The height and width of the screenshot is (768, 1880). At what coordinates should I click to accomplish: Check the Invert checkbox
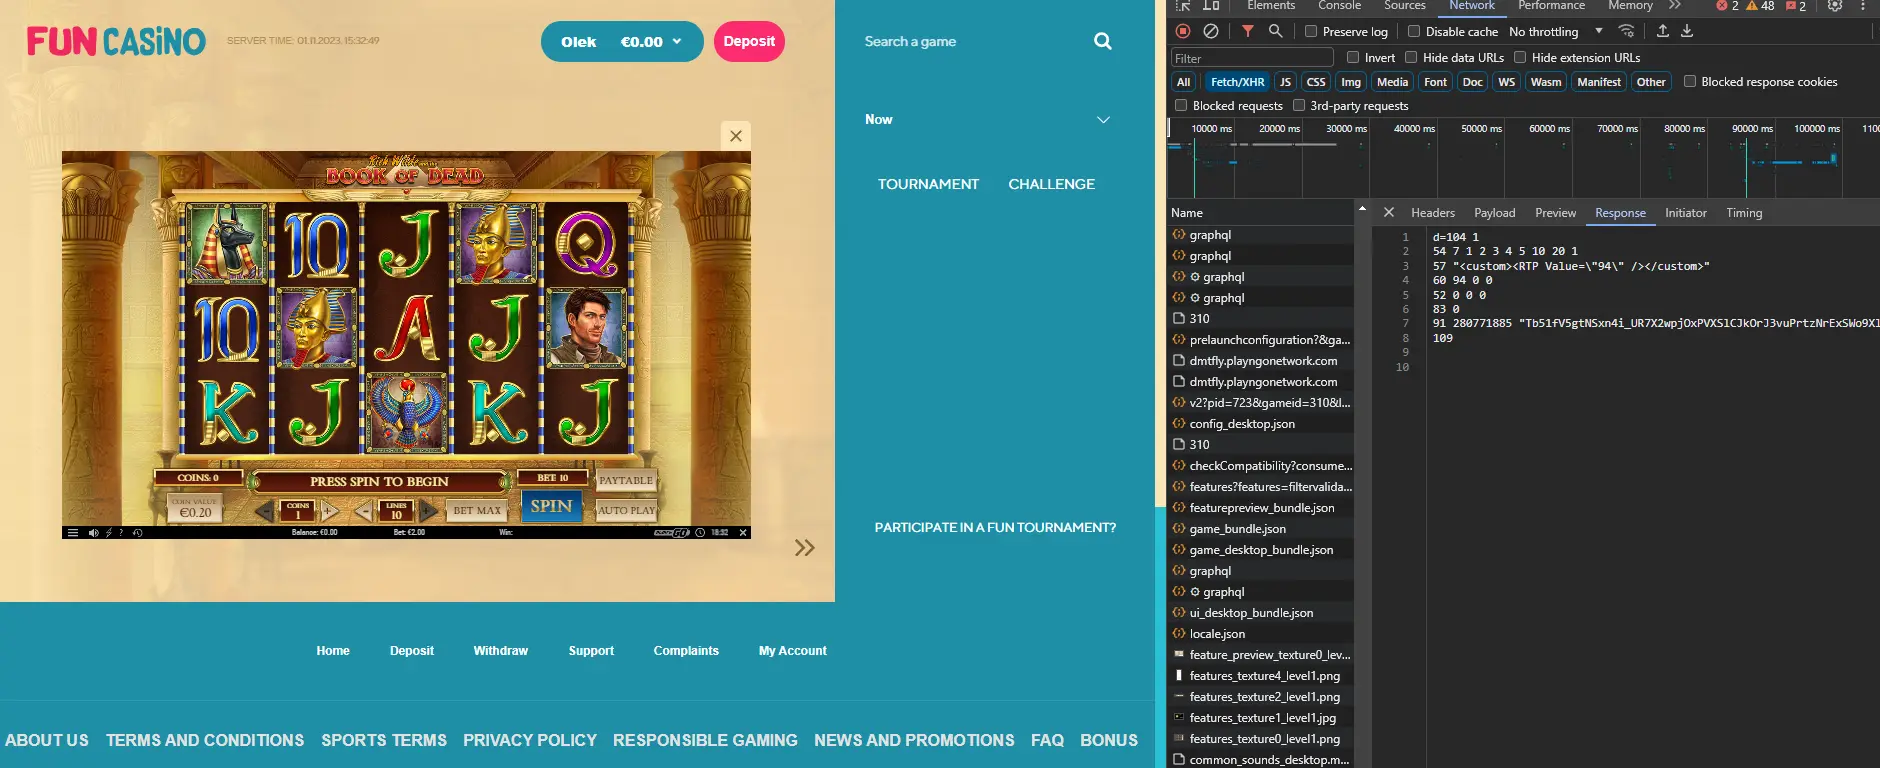1353,57
